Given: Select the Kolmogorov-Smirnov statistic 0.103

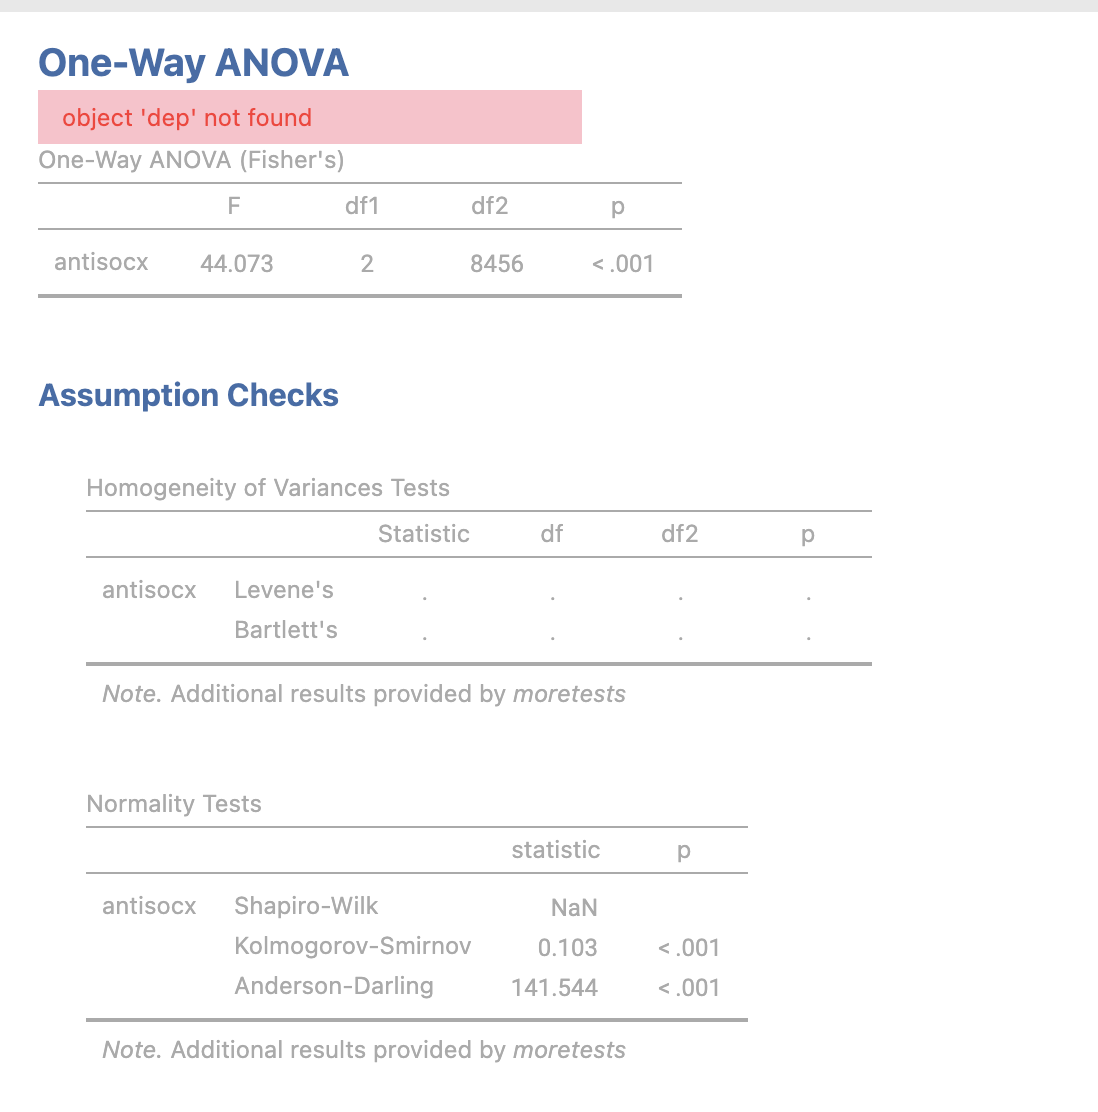Looking at the screenshot, I should (x=567, y=947).
